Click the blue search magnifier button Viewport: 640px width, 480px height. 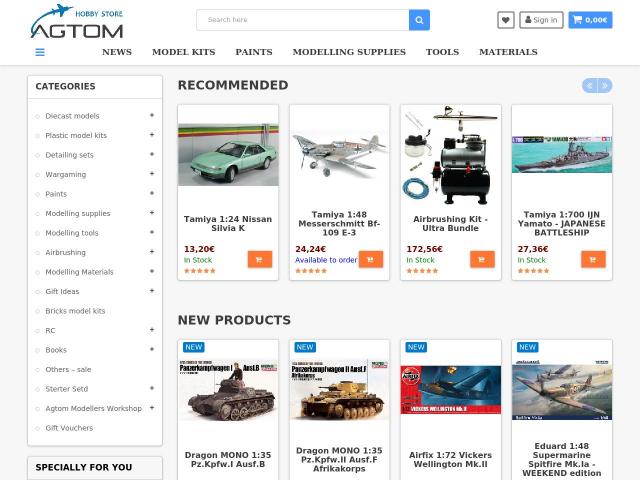[x=419, y=20]
